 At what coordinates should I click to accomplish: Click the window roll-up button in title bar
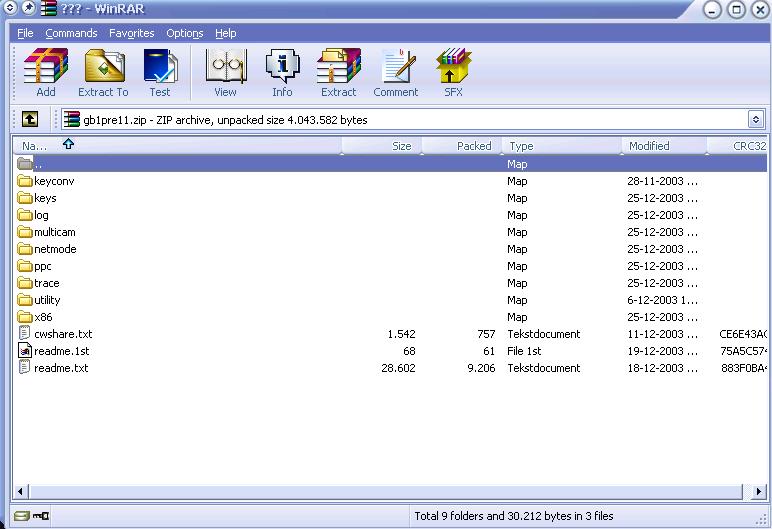point(10,7)
